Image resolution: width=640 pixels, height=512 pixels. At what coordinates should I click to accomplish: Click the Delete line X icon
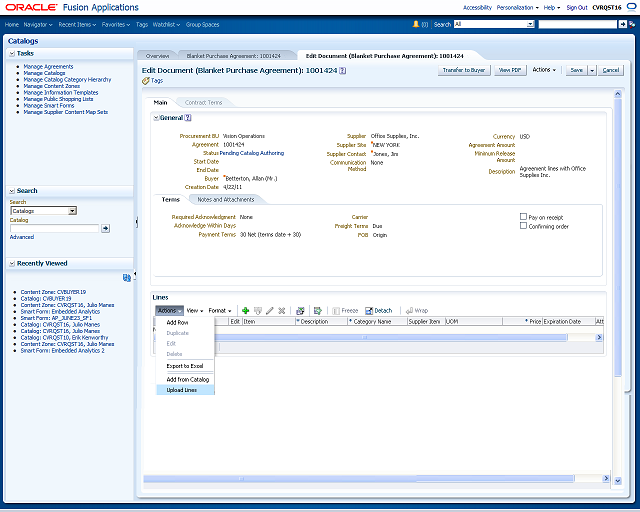(x=282, y=311)
